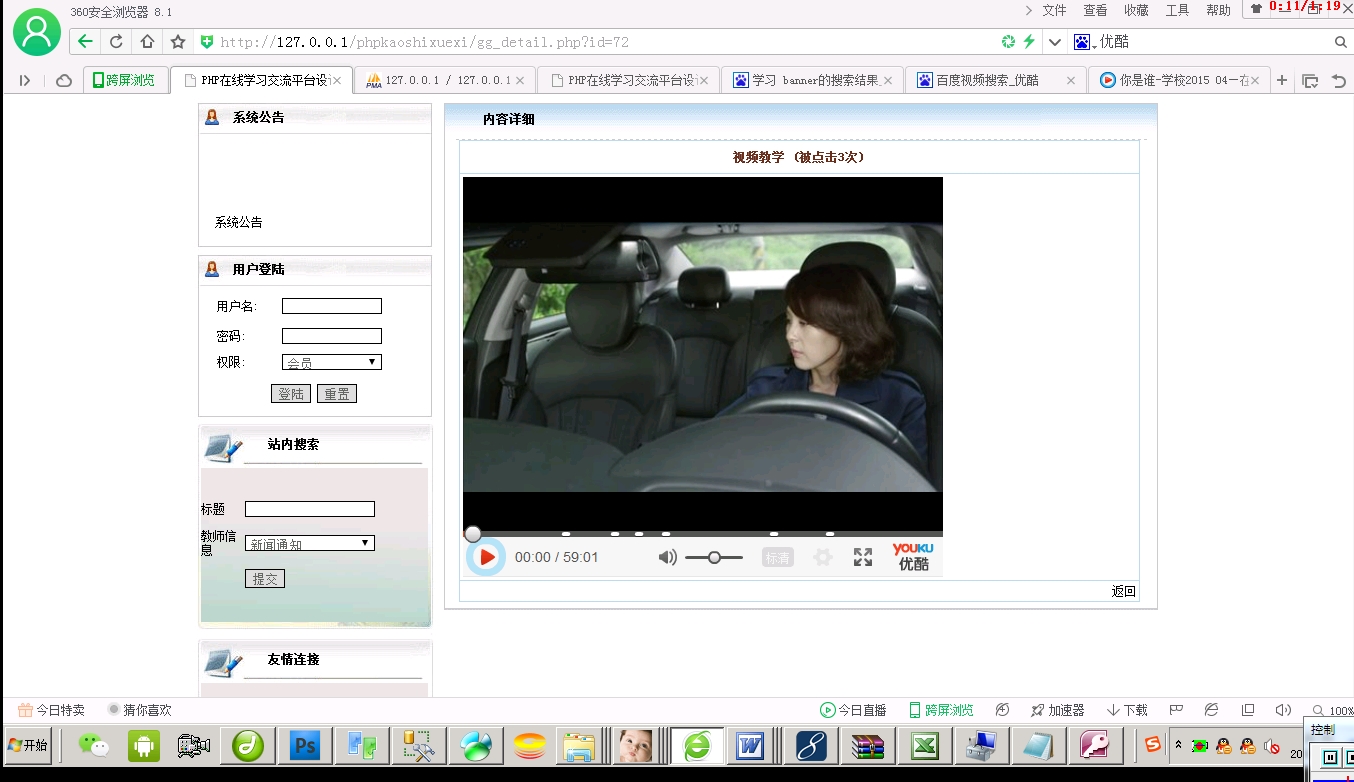Screen dimensions: 1354x782
Task: Change the 标清 video quality setting
Action: pyautogui.click(x=778, y=557)
